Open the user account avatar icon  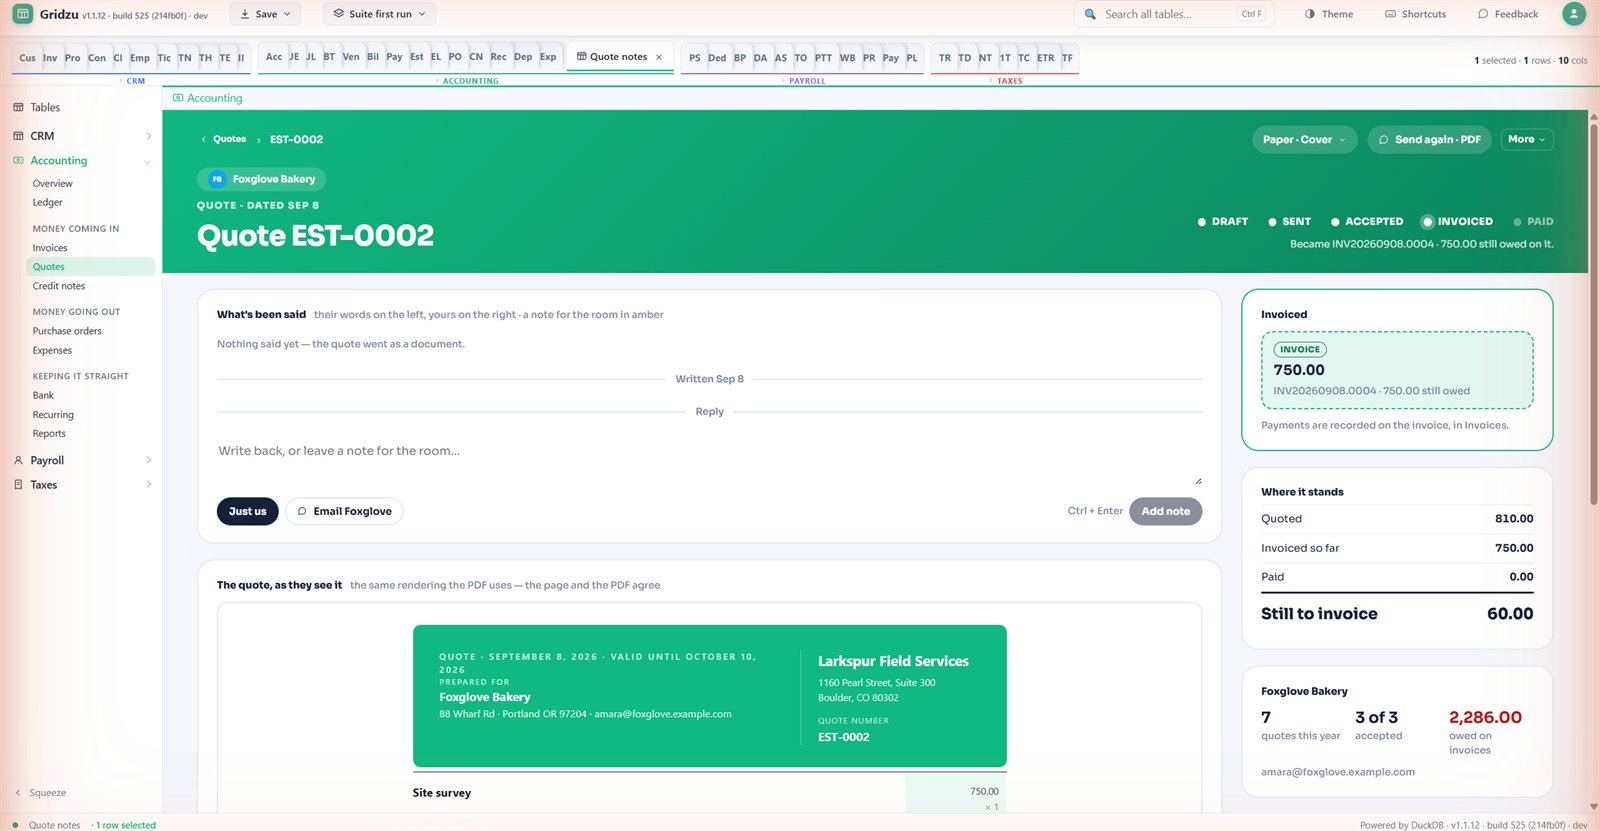coord(1574,14)
